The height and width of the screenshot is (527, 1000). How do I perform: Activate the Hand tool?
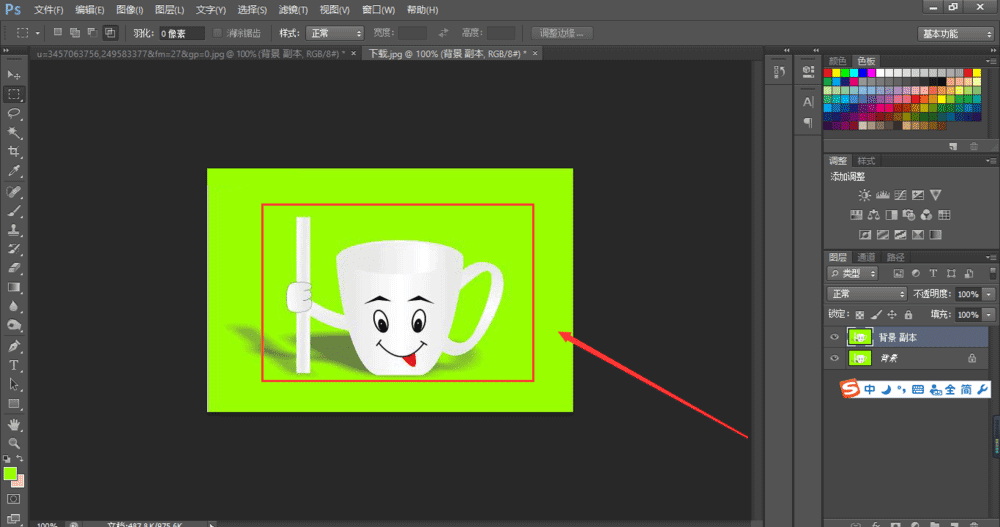click(x=14, y=424)
